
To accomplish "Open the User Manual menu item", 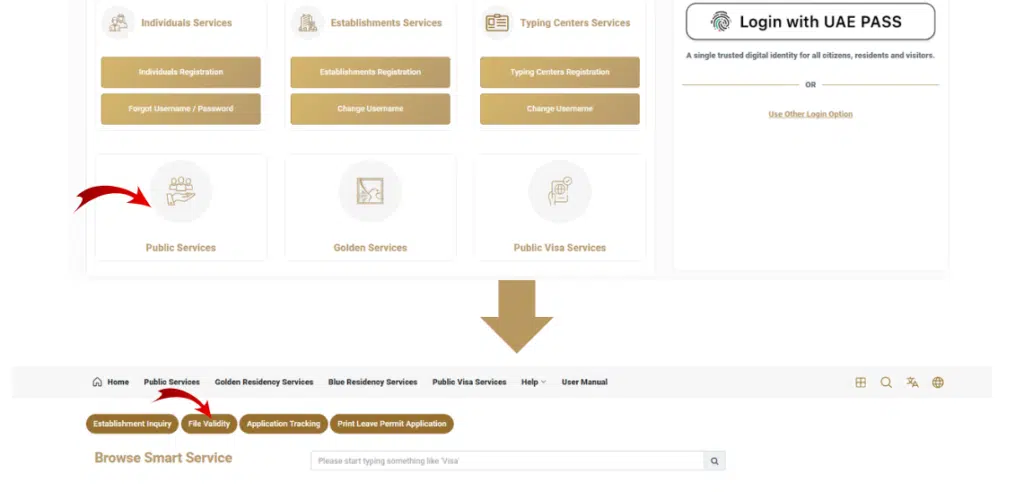I will 584,382.
